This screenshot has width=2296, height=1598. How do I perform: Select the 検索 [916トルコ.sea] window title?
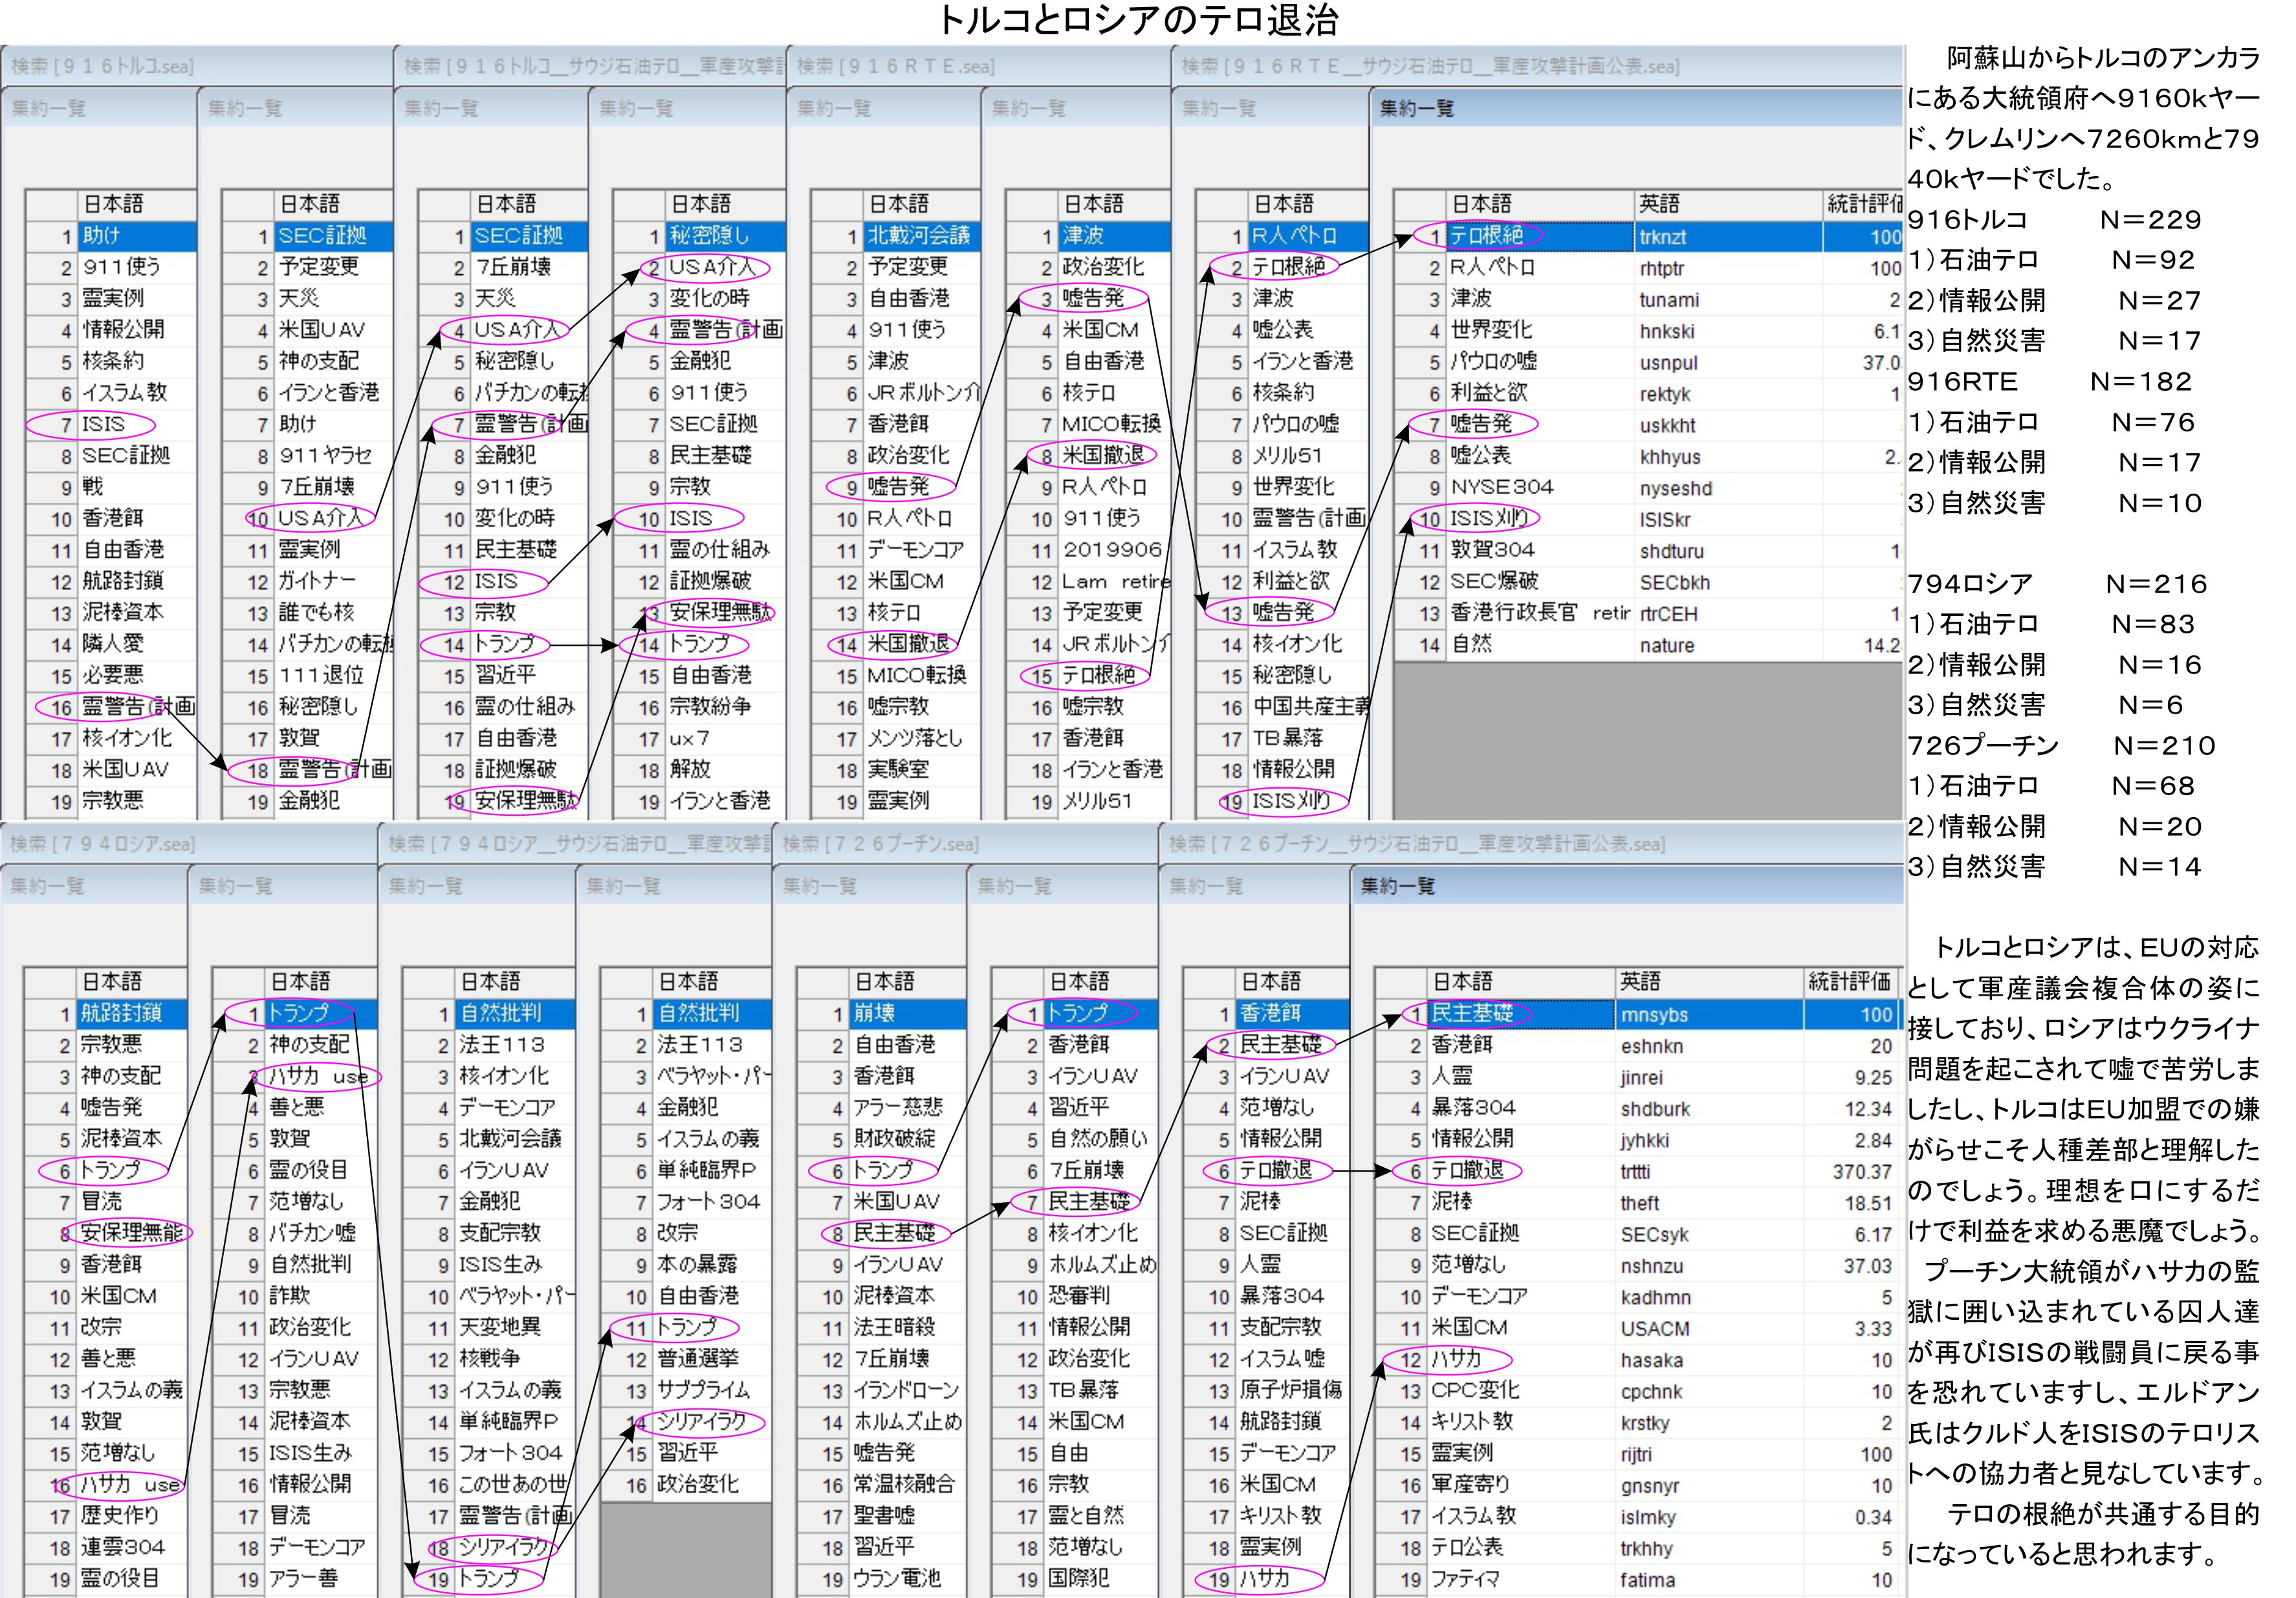pyautogui.click(x=103, y=66)
